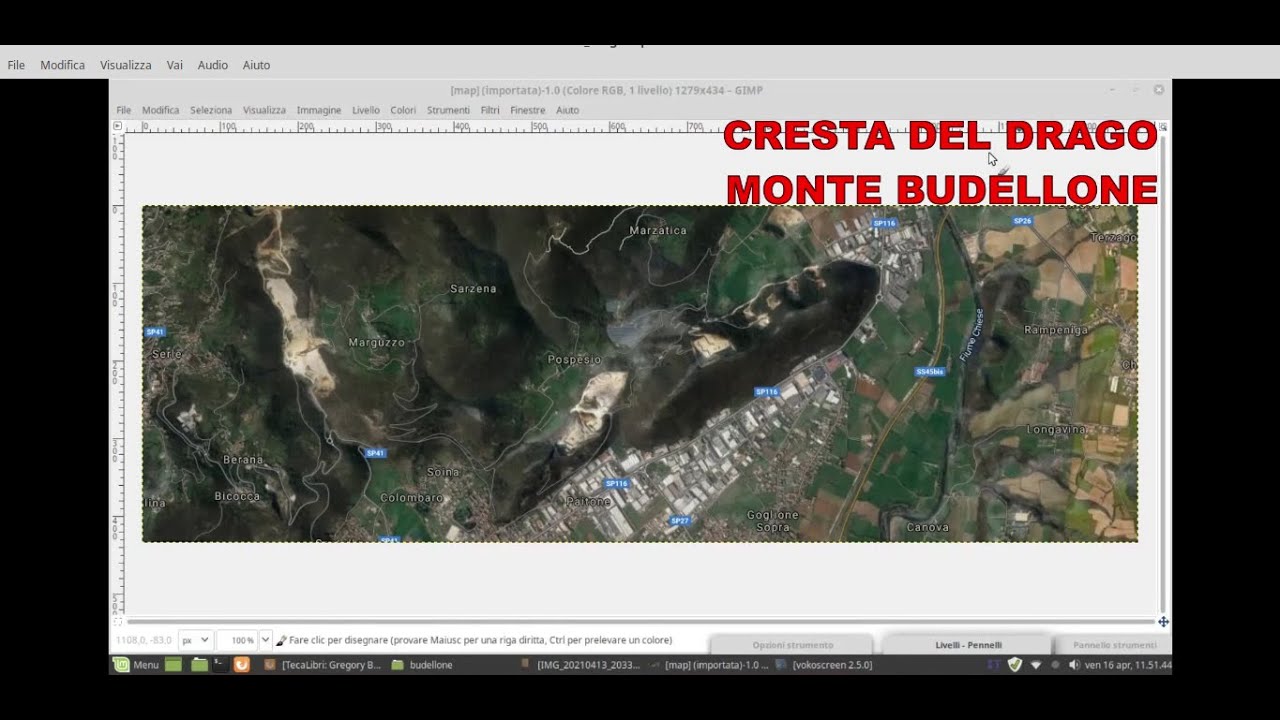Open the GIMP Filtri menu
1280x720 pixels.
(489, 110)
